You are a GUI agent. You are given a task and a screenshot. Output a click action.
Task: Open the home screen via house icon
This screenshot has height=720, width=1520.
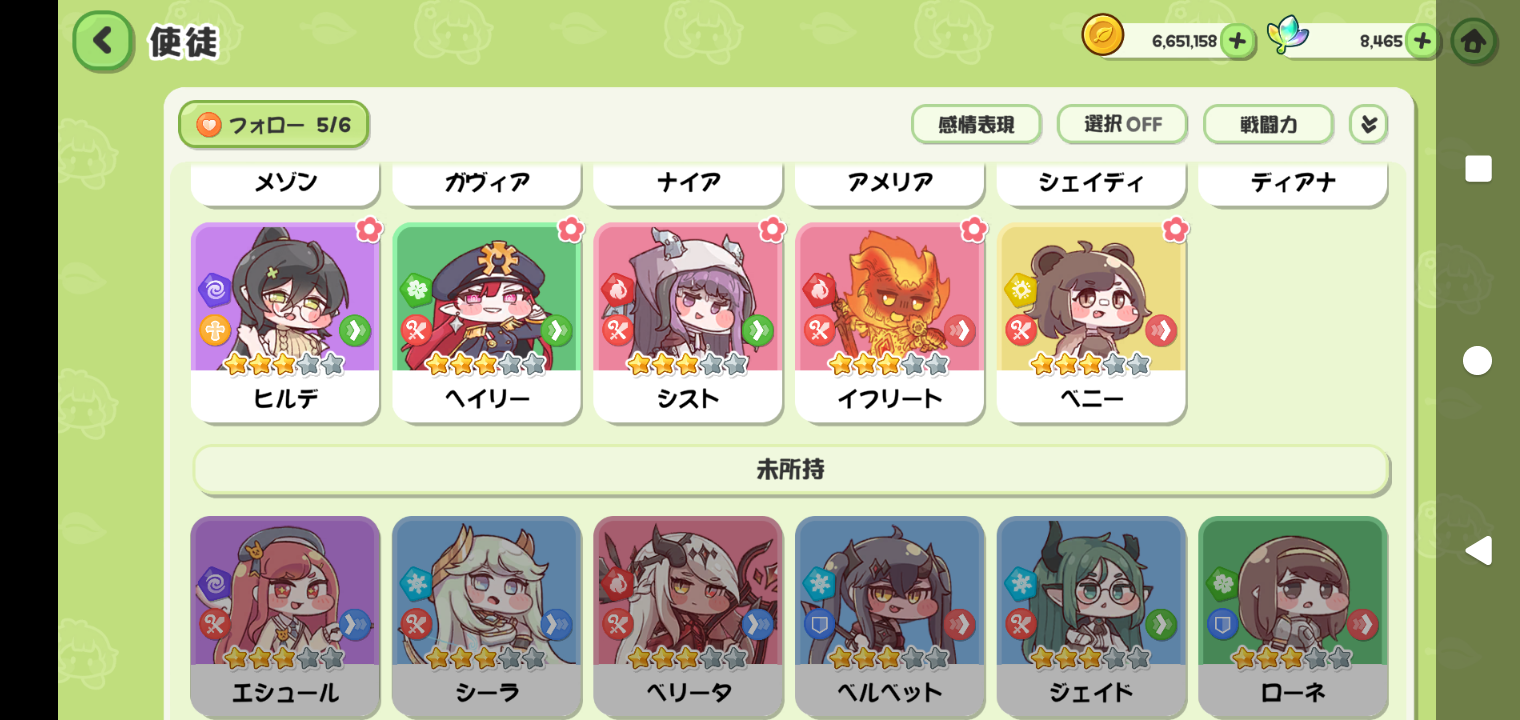(1473, 41)
